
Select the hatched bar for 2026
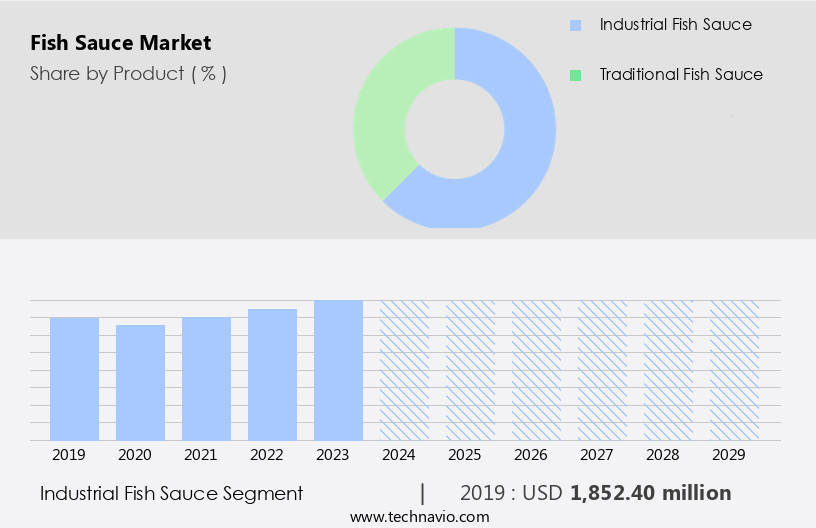537,370
